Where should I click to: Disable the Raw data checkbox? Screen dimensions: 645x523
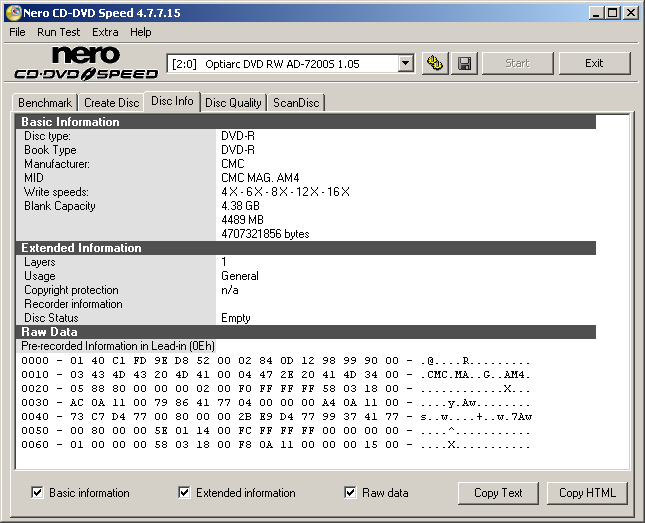point(351,493)
